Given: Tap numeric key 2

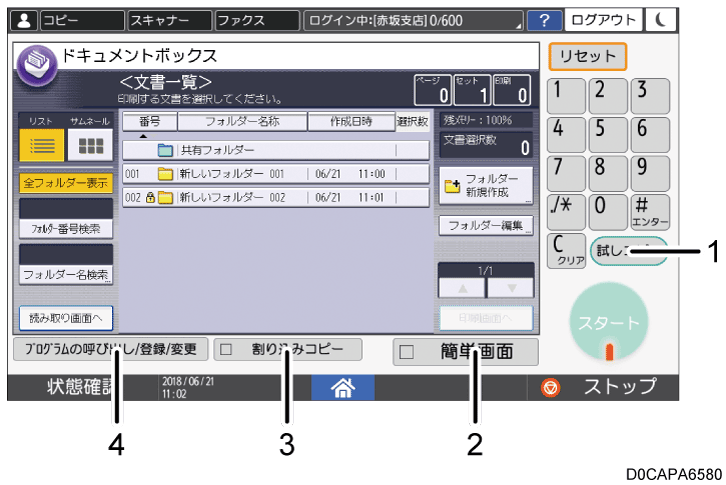Looking at the screenshot, I should 608,96.
